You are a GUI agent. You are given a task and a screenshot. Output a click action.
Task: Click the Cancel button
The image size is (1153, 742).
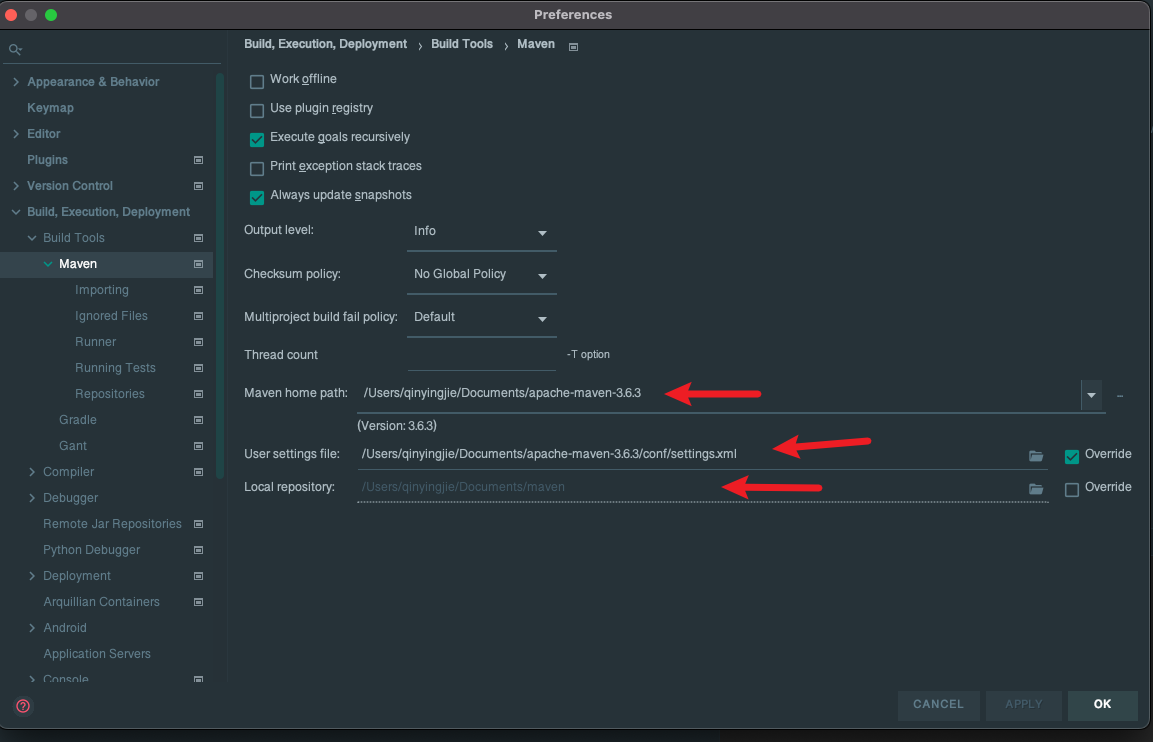[x=937, y=704]
